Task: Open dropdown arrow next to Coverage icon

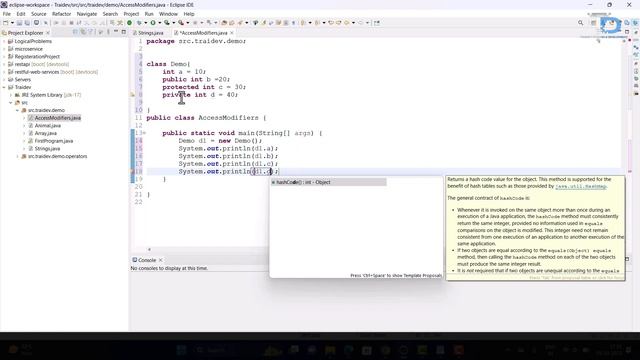Action: 173,23
